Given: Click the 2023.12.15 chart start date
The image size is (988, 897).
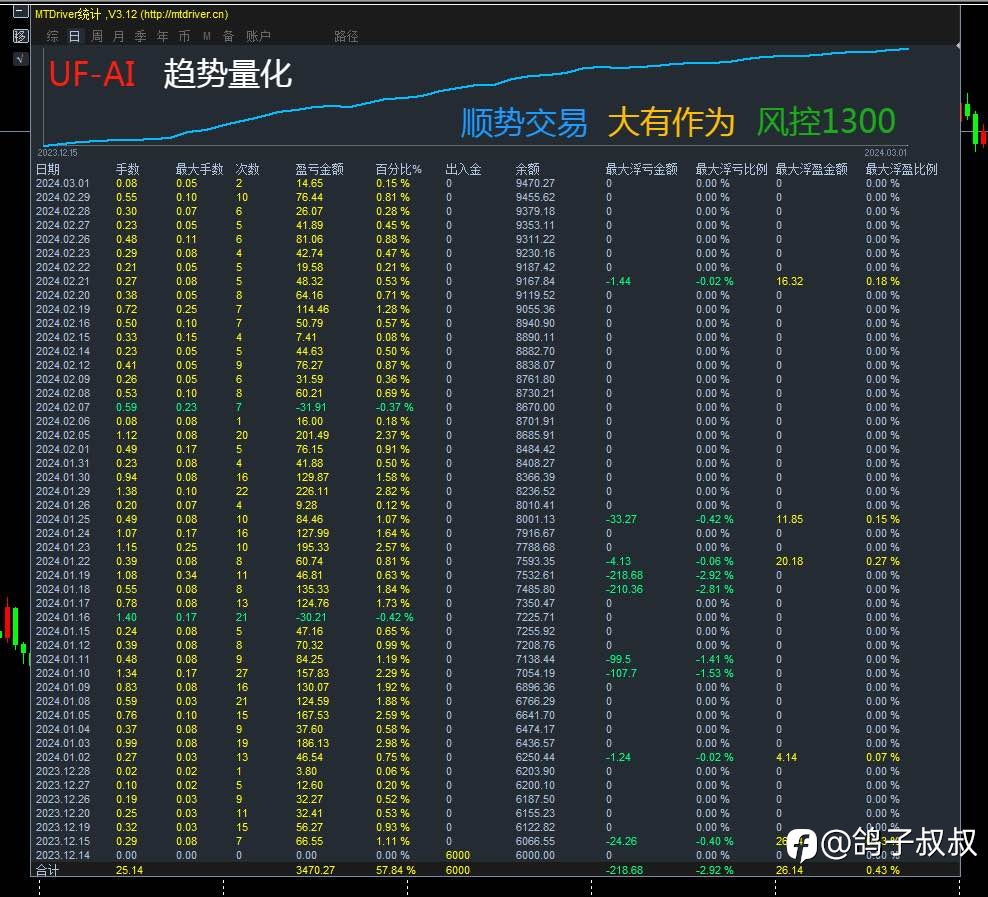Looking at the screenshot, I should 57,152.
